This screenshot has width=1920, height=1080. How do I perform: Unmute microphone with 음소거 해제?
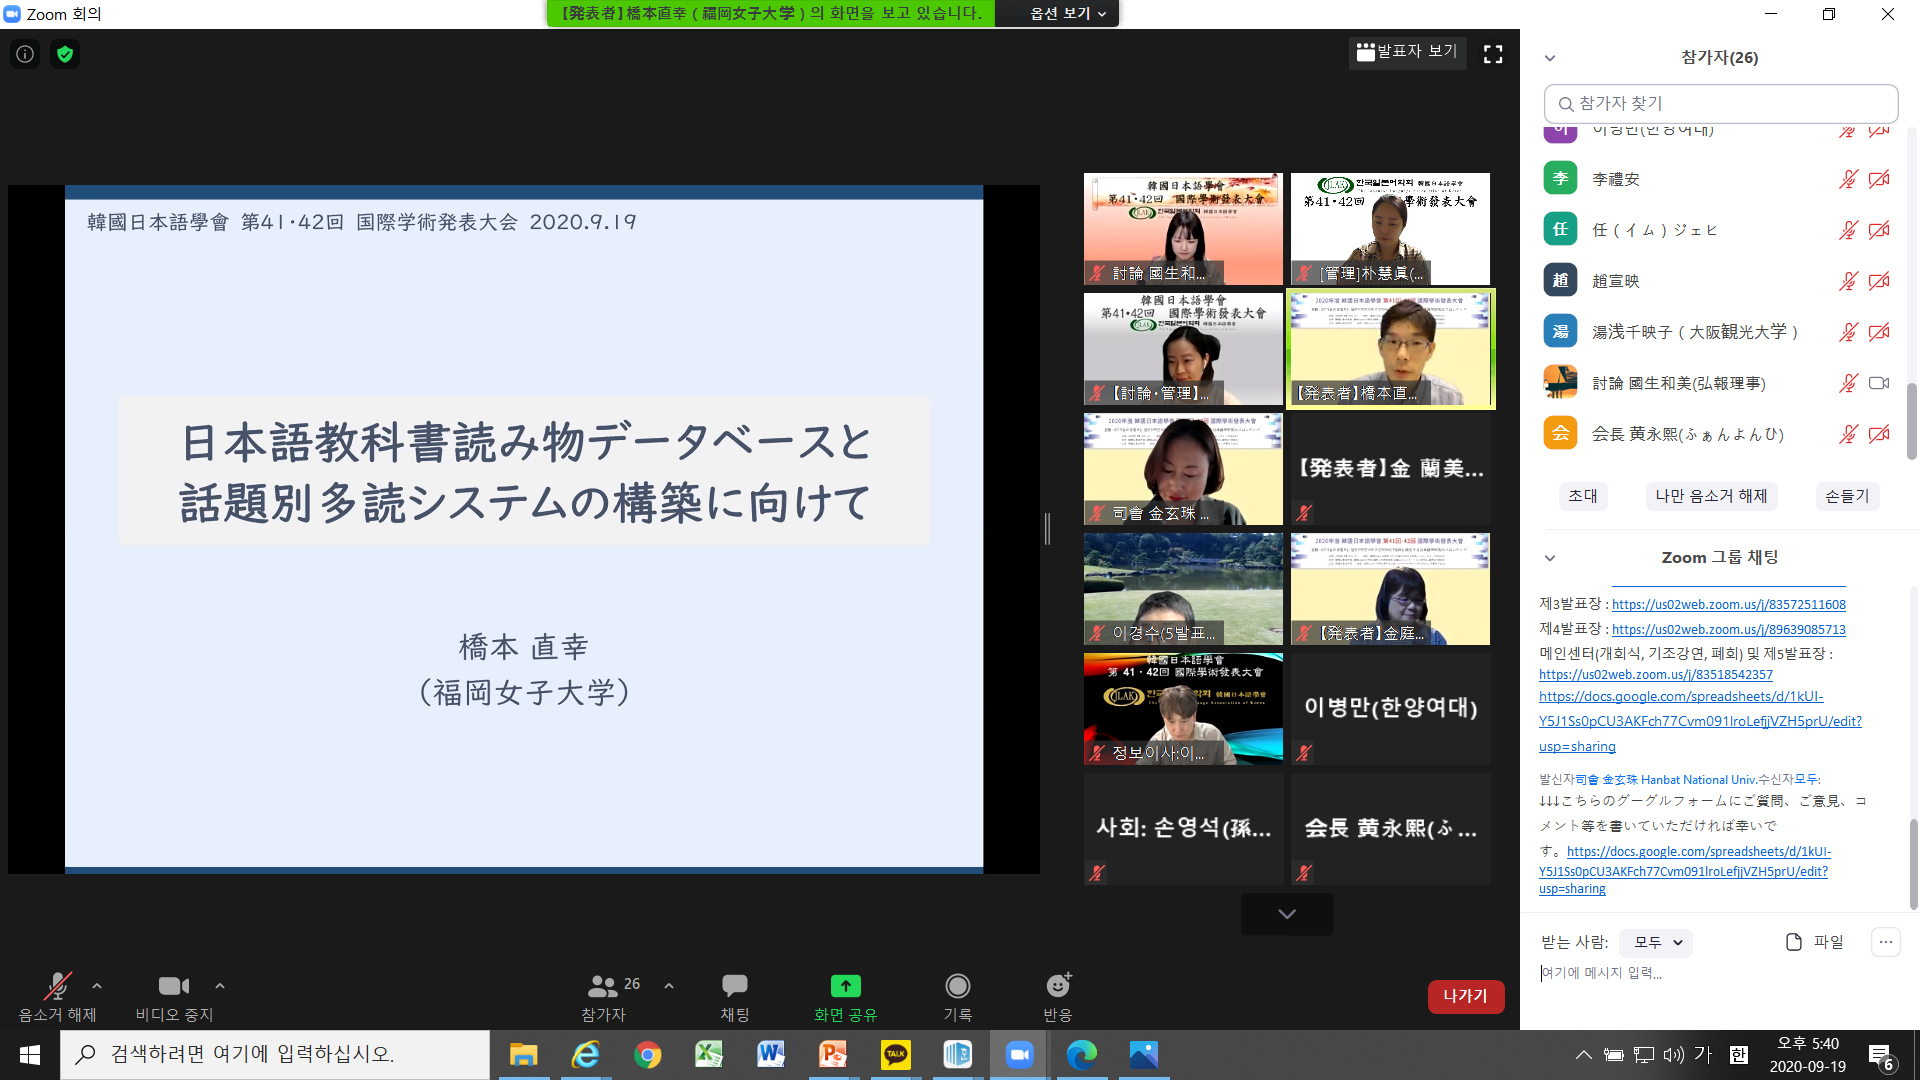pyautogui.click(x=57, y=987)
